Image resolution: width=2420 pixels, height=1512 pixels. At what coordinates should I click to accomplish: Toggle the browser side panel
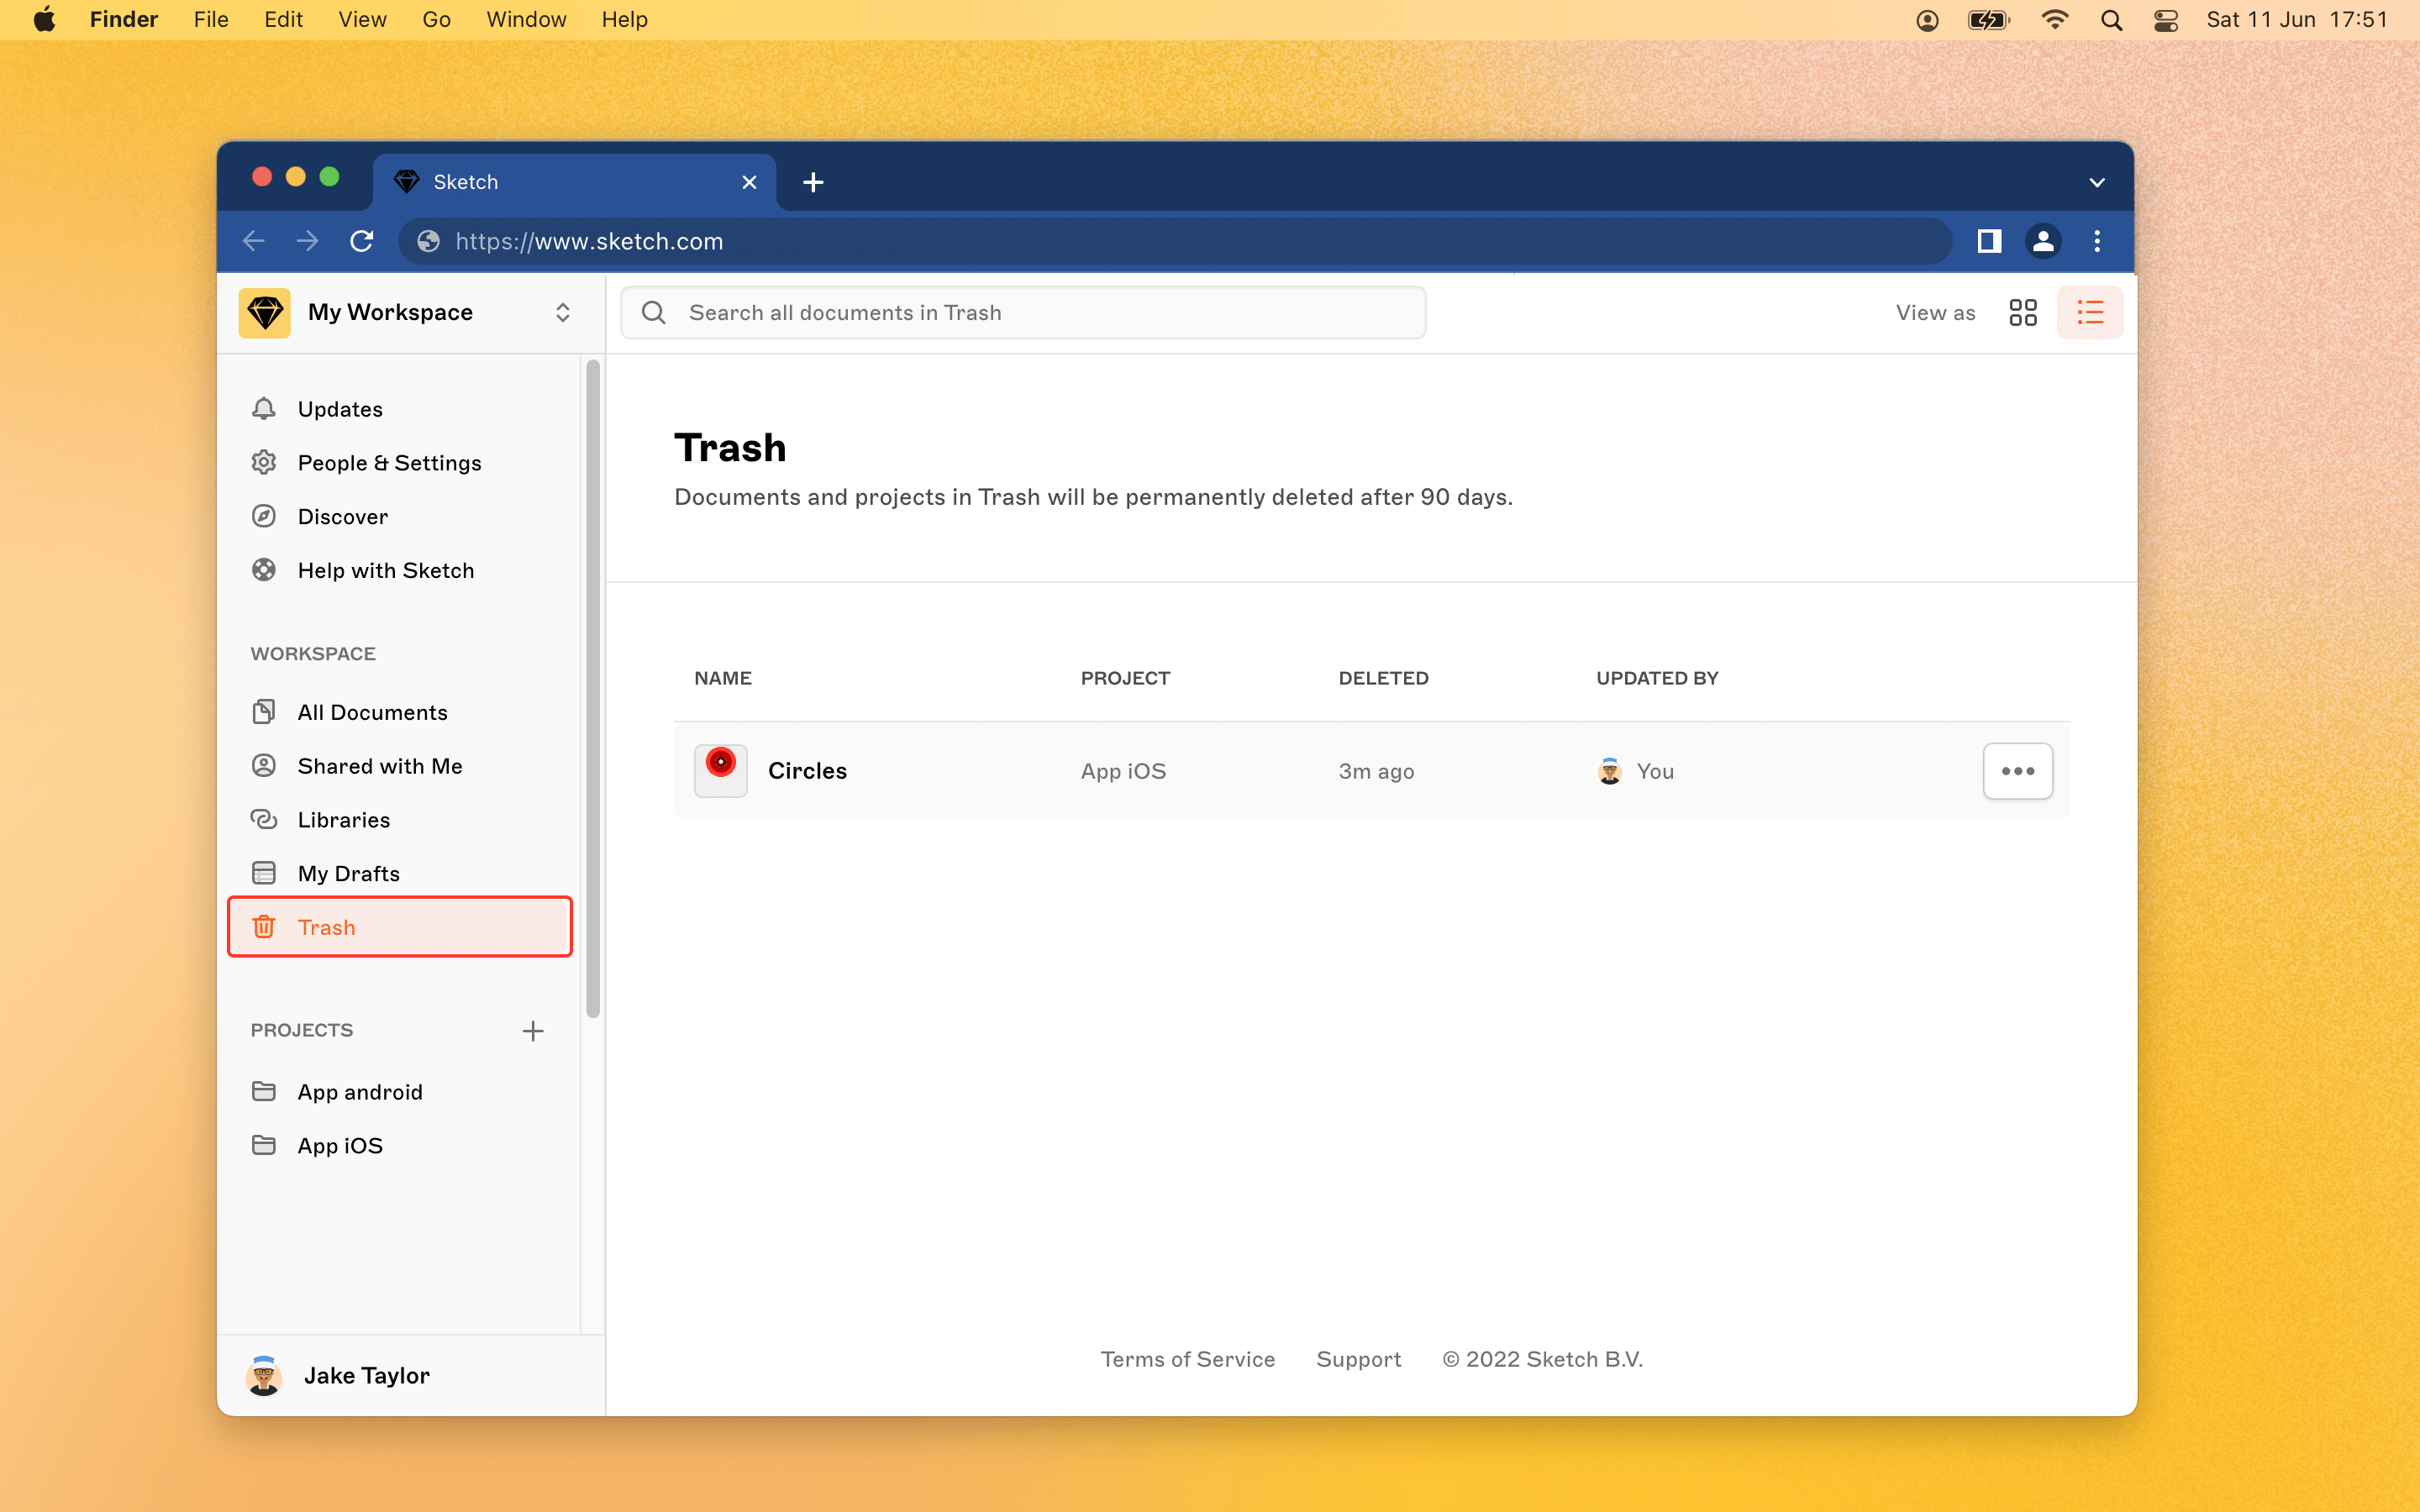(x=1988, y=241)
